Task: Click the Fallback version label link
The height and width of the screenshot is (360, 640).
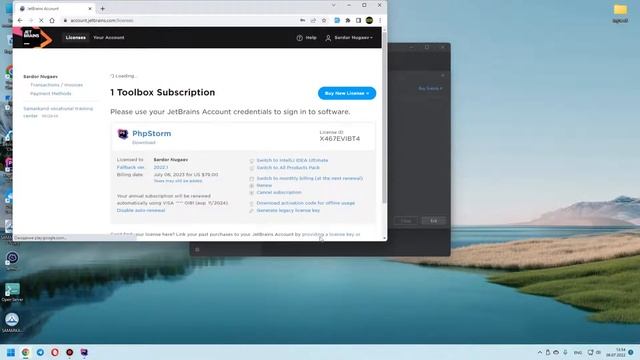Action: [x=131, y=167]
